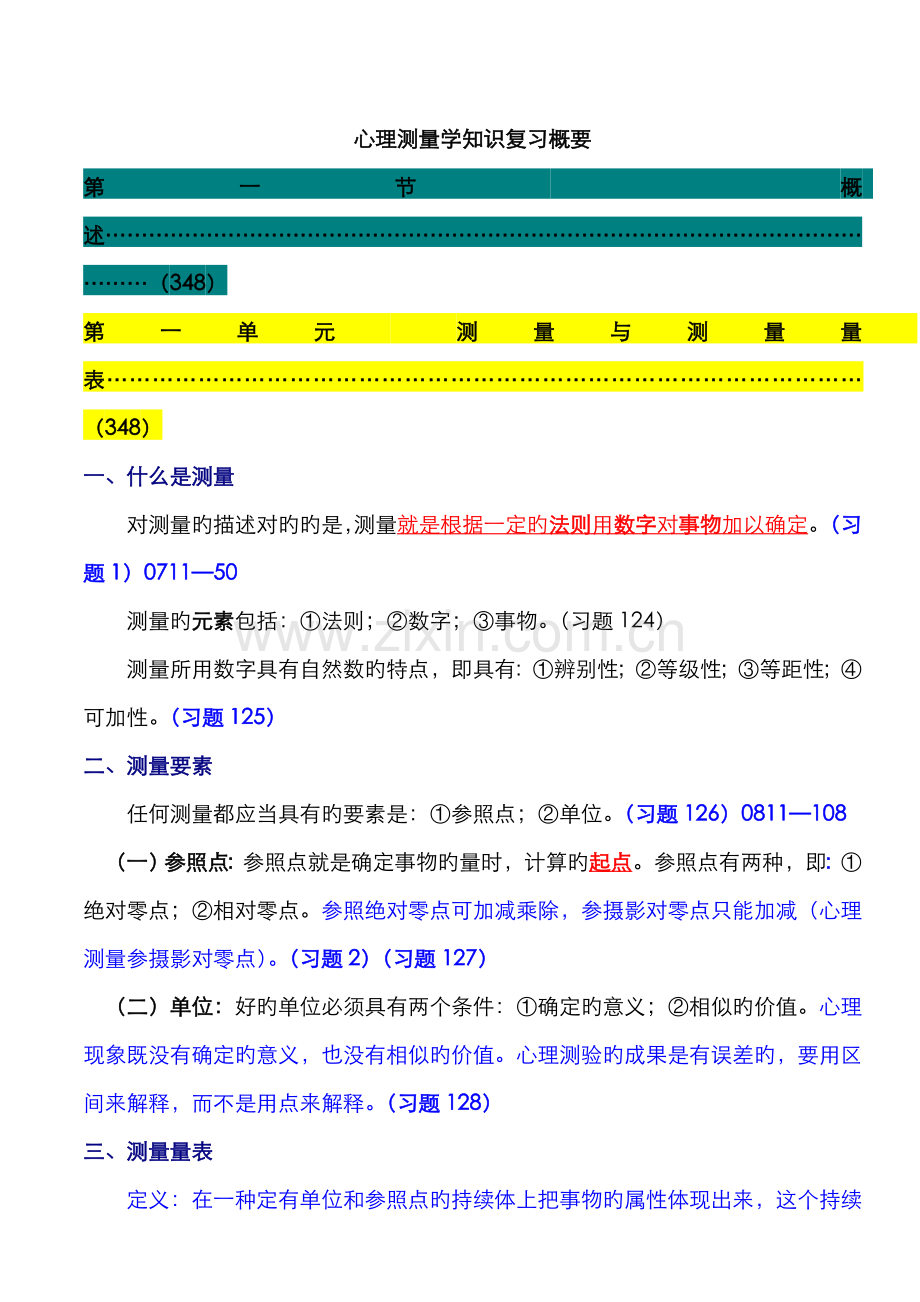
Task: Click the exam code 0811—108
Action: pyautogui.click(x=793, y=814)
